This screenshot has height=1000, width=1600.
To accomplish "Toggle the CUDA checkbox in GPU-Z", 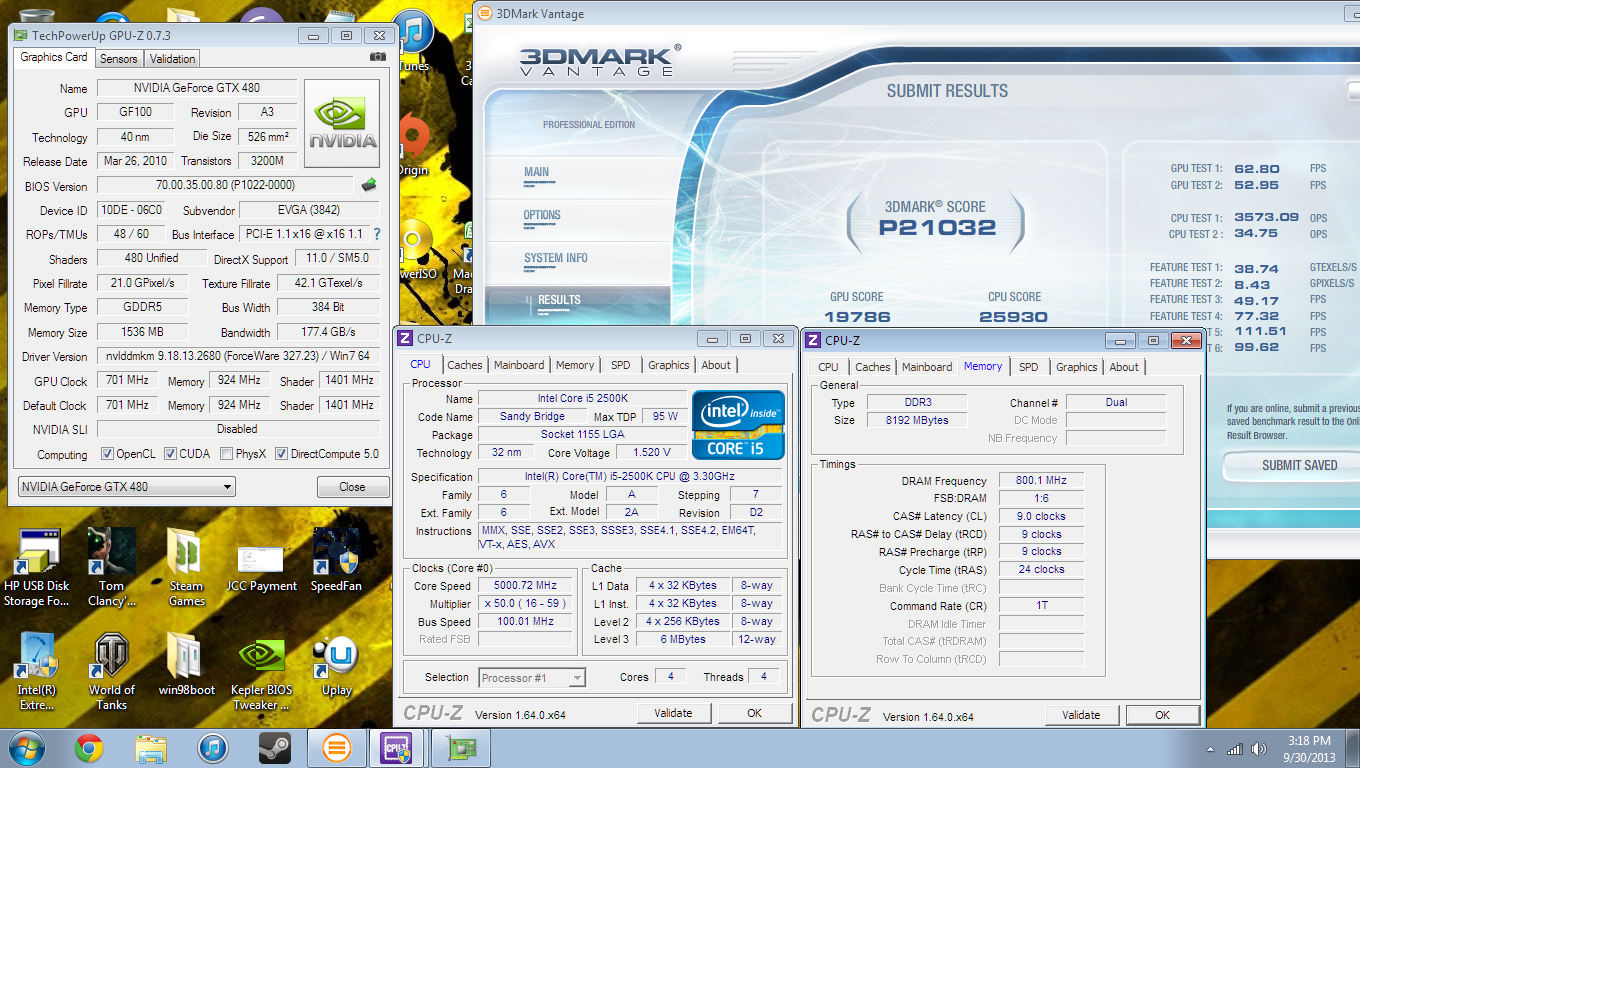I will [171, 454].
